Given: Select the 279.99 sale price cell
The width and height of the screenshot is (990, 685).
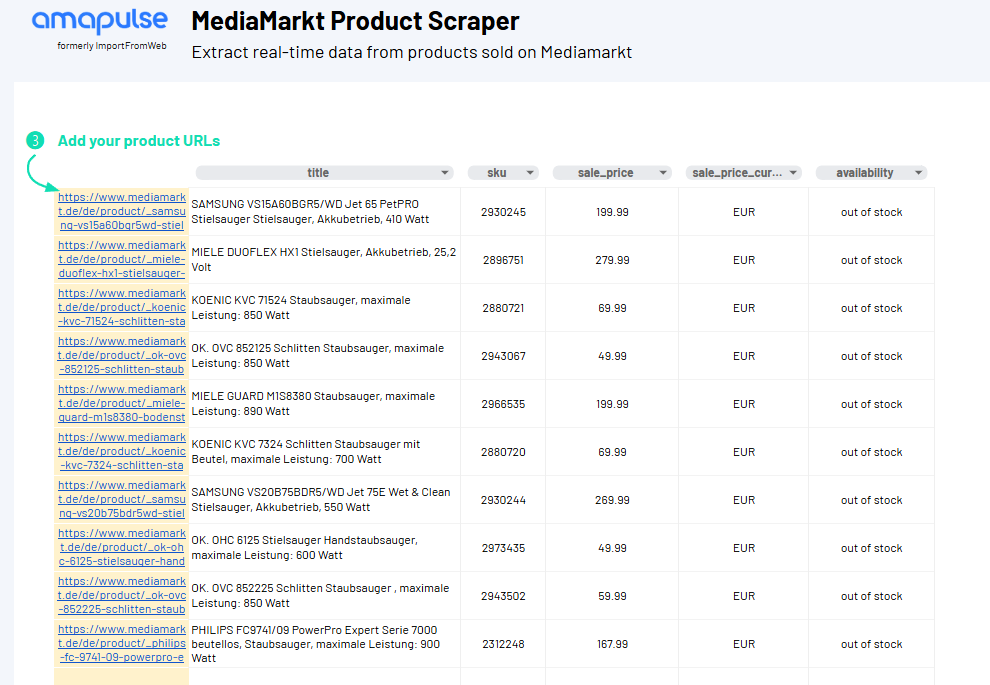Looking at the screenshot, I should pyautogui.click(x=612, y=260).
